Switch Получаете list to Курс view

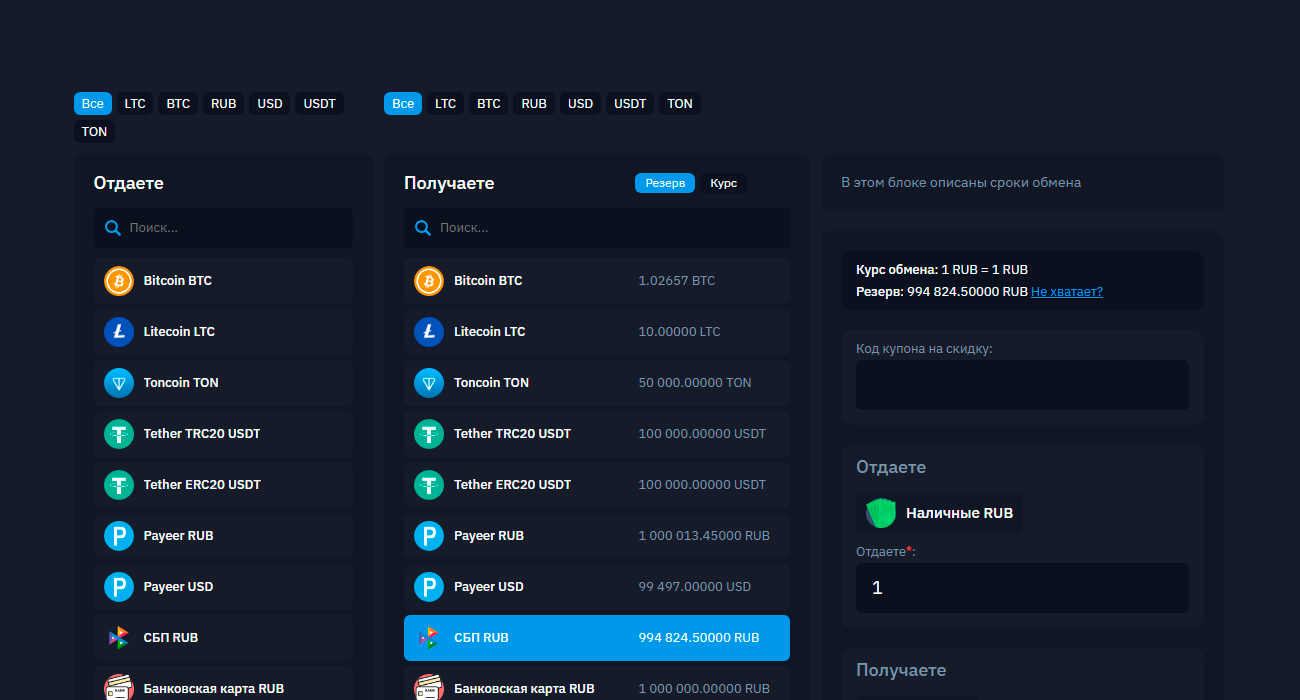[724, 183]
